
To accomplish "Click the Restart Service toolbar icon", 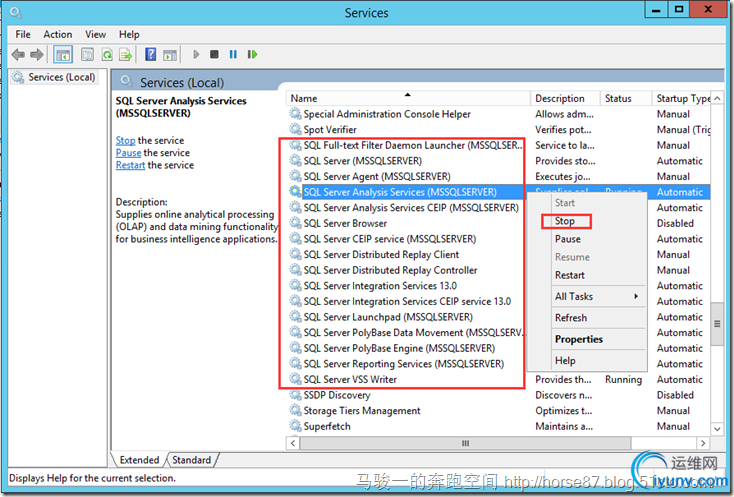I will point(252,54).
